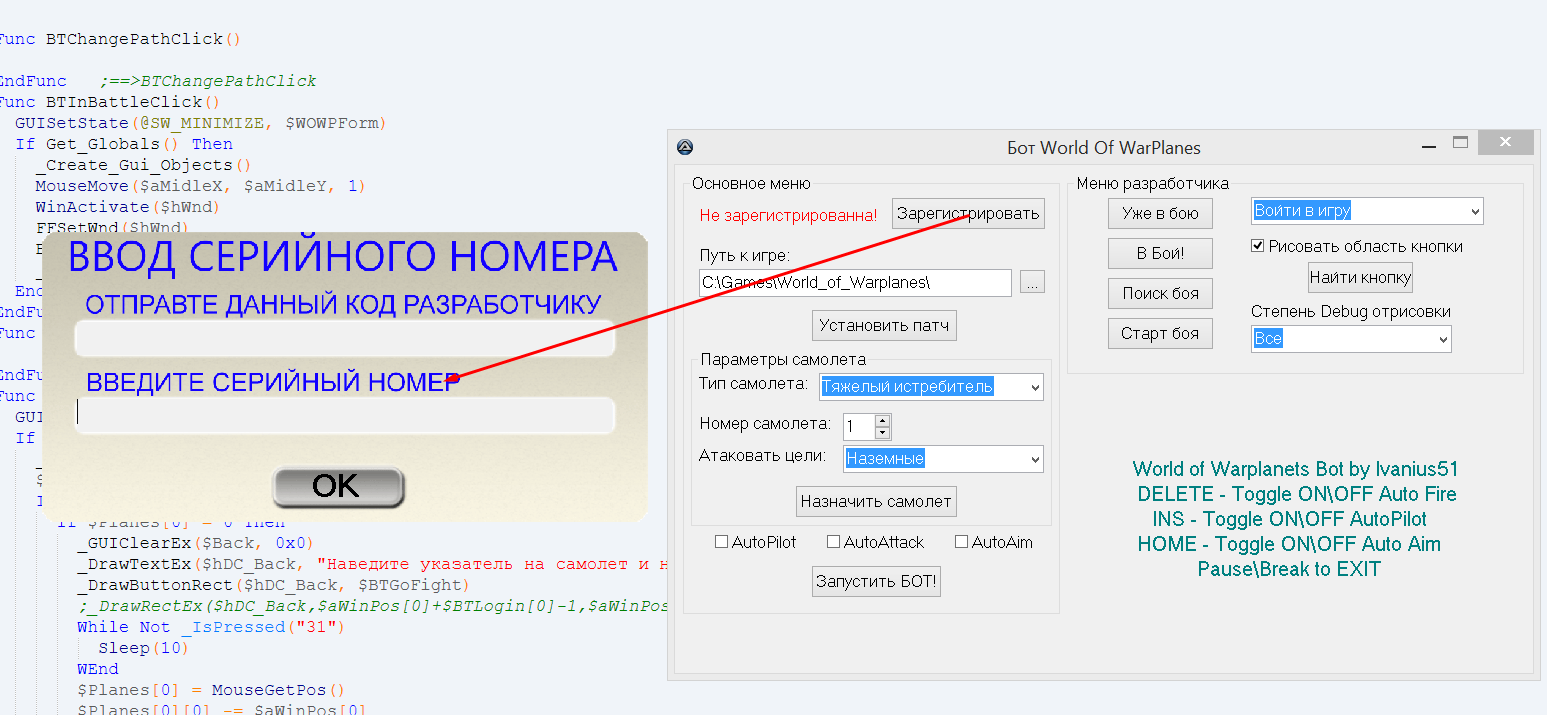
Task: Enable the AutoPilot checkbox
Action: click(x=721, y=542)
